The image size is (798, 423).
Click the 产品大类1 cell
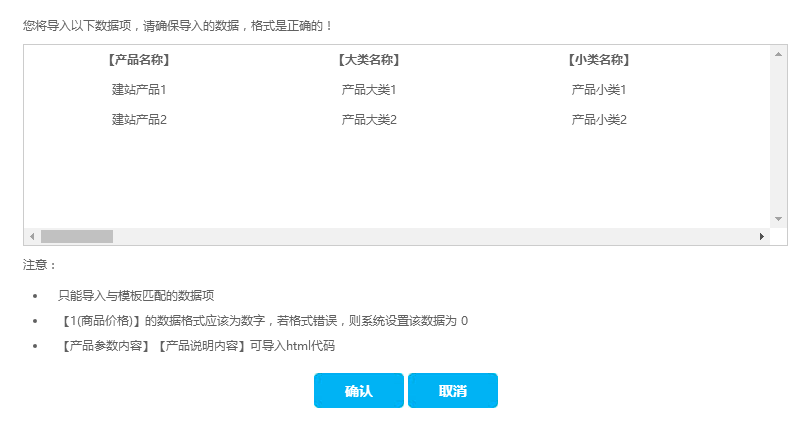click(369, 90)
